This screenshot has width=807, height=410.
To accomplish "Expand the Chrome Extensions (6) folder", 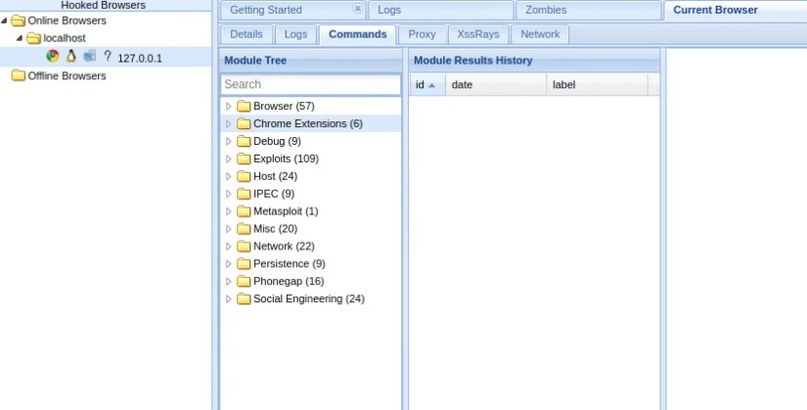I will coord(229,124).
